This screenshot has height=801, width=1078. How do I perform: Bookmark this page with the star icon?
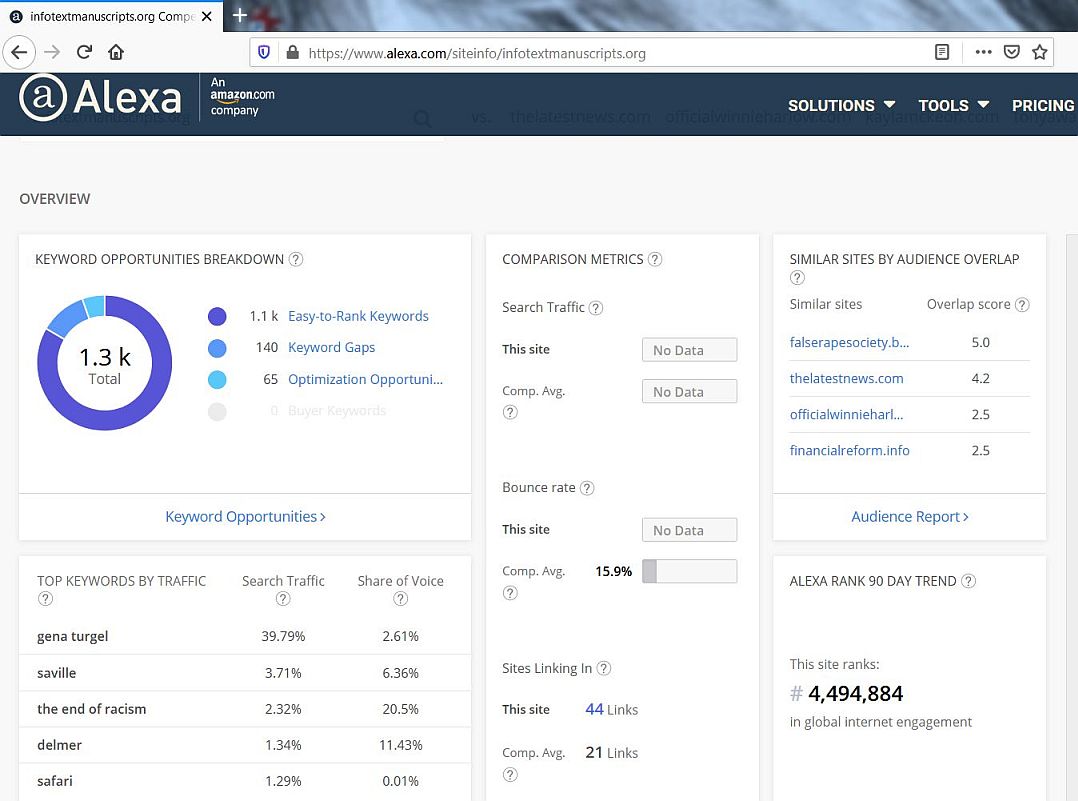(1040, 52)
